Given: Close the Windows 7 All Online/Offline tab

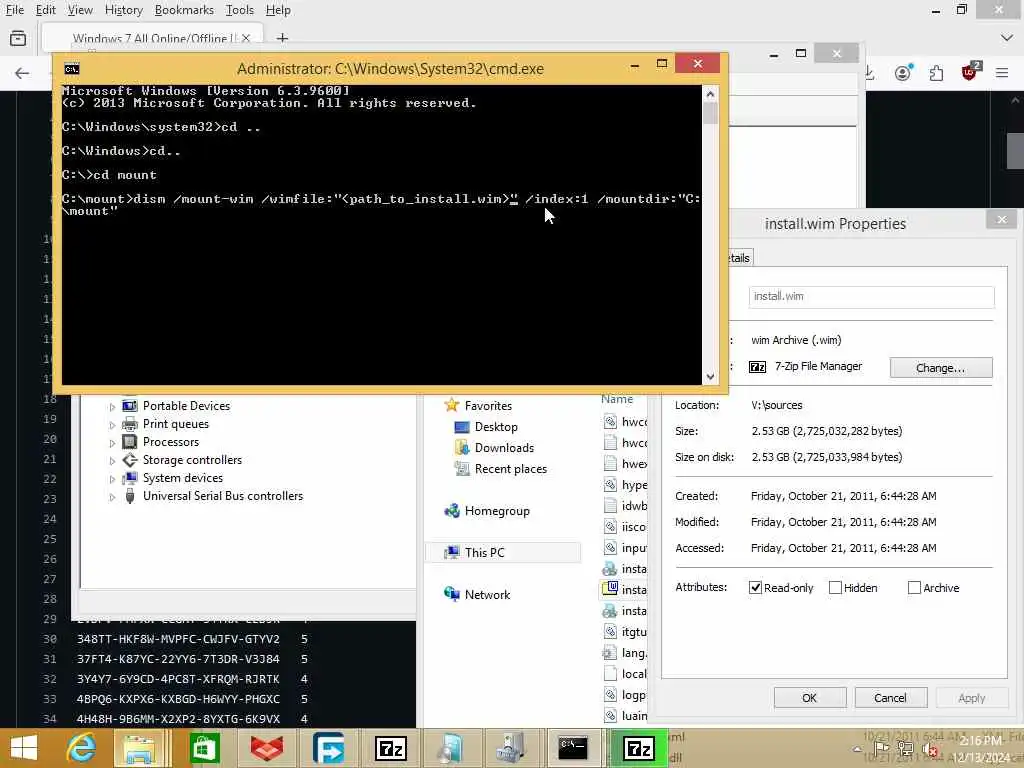Looking at the screenshot, I should pos(246,39).
